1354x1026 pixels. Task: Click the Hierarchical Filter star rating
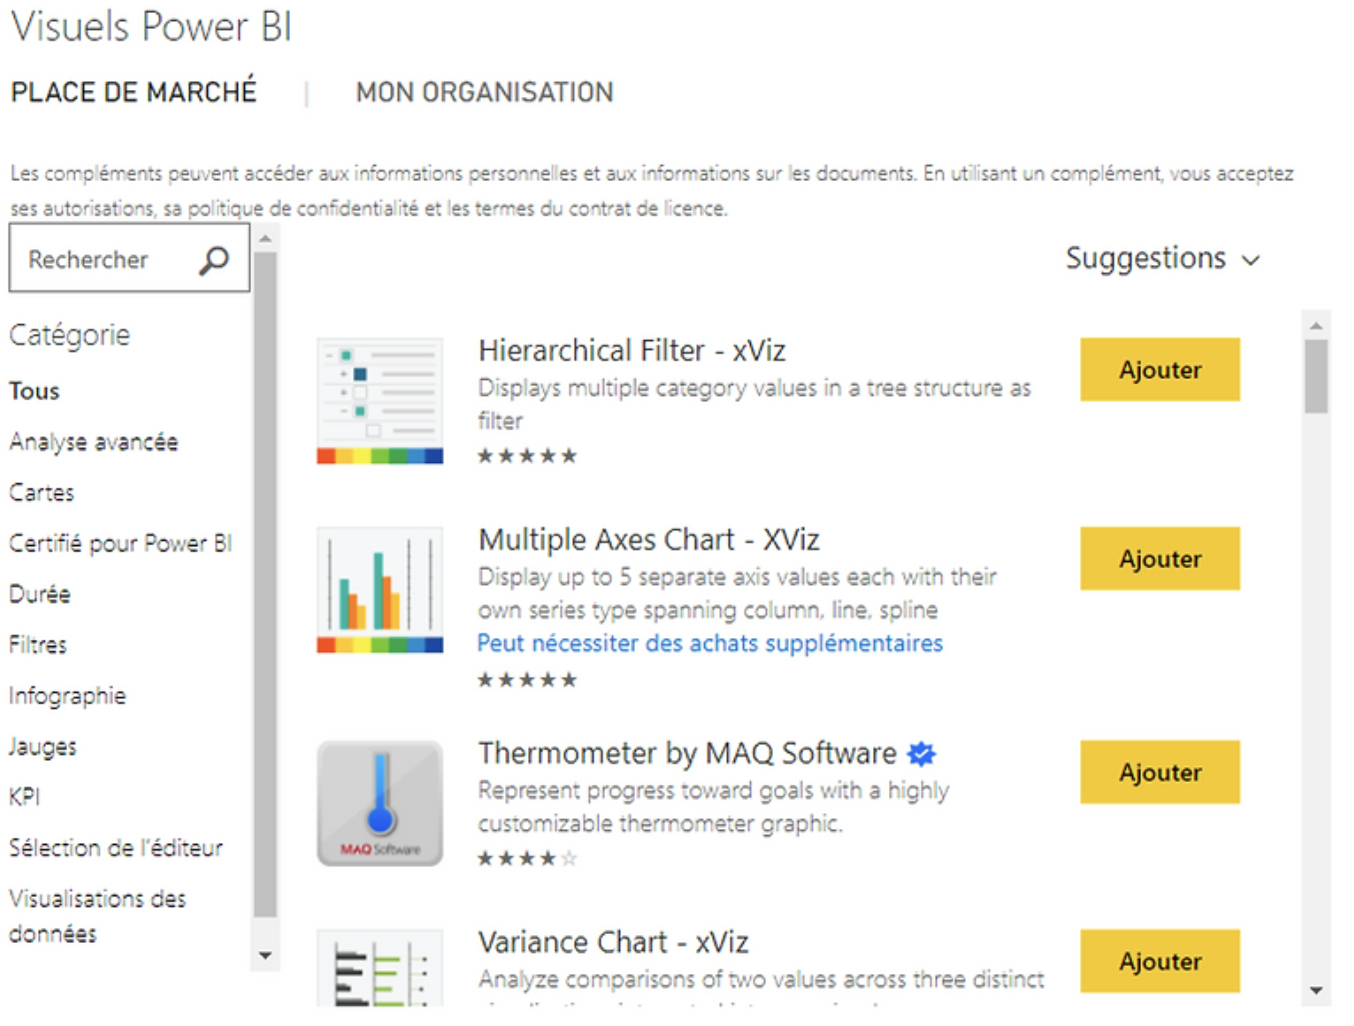[x=527, y=456]
